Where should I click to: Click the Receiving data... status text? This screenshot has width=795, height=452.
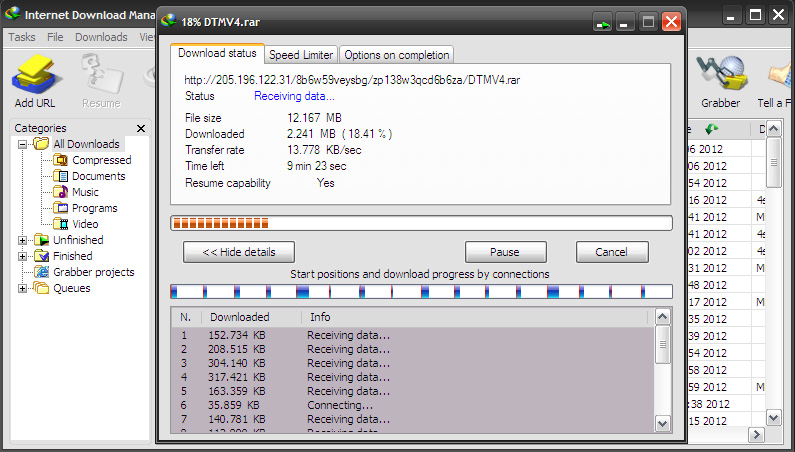(294, 96)
